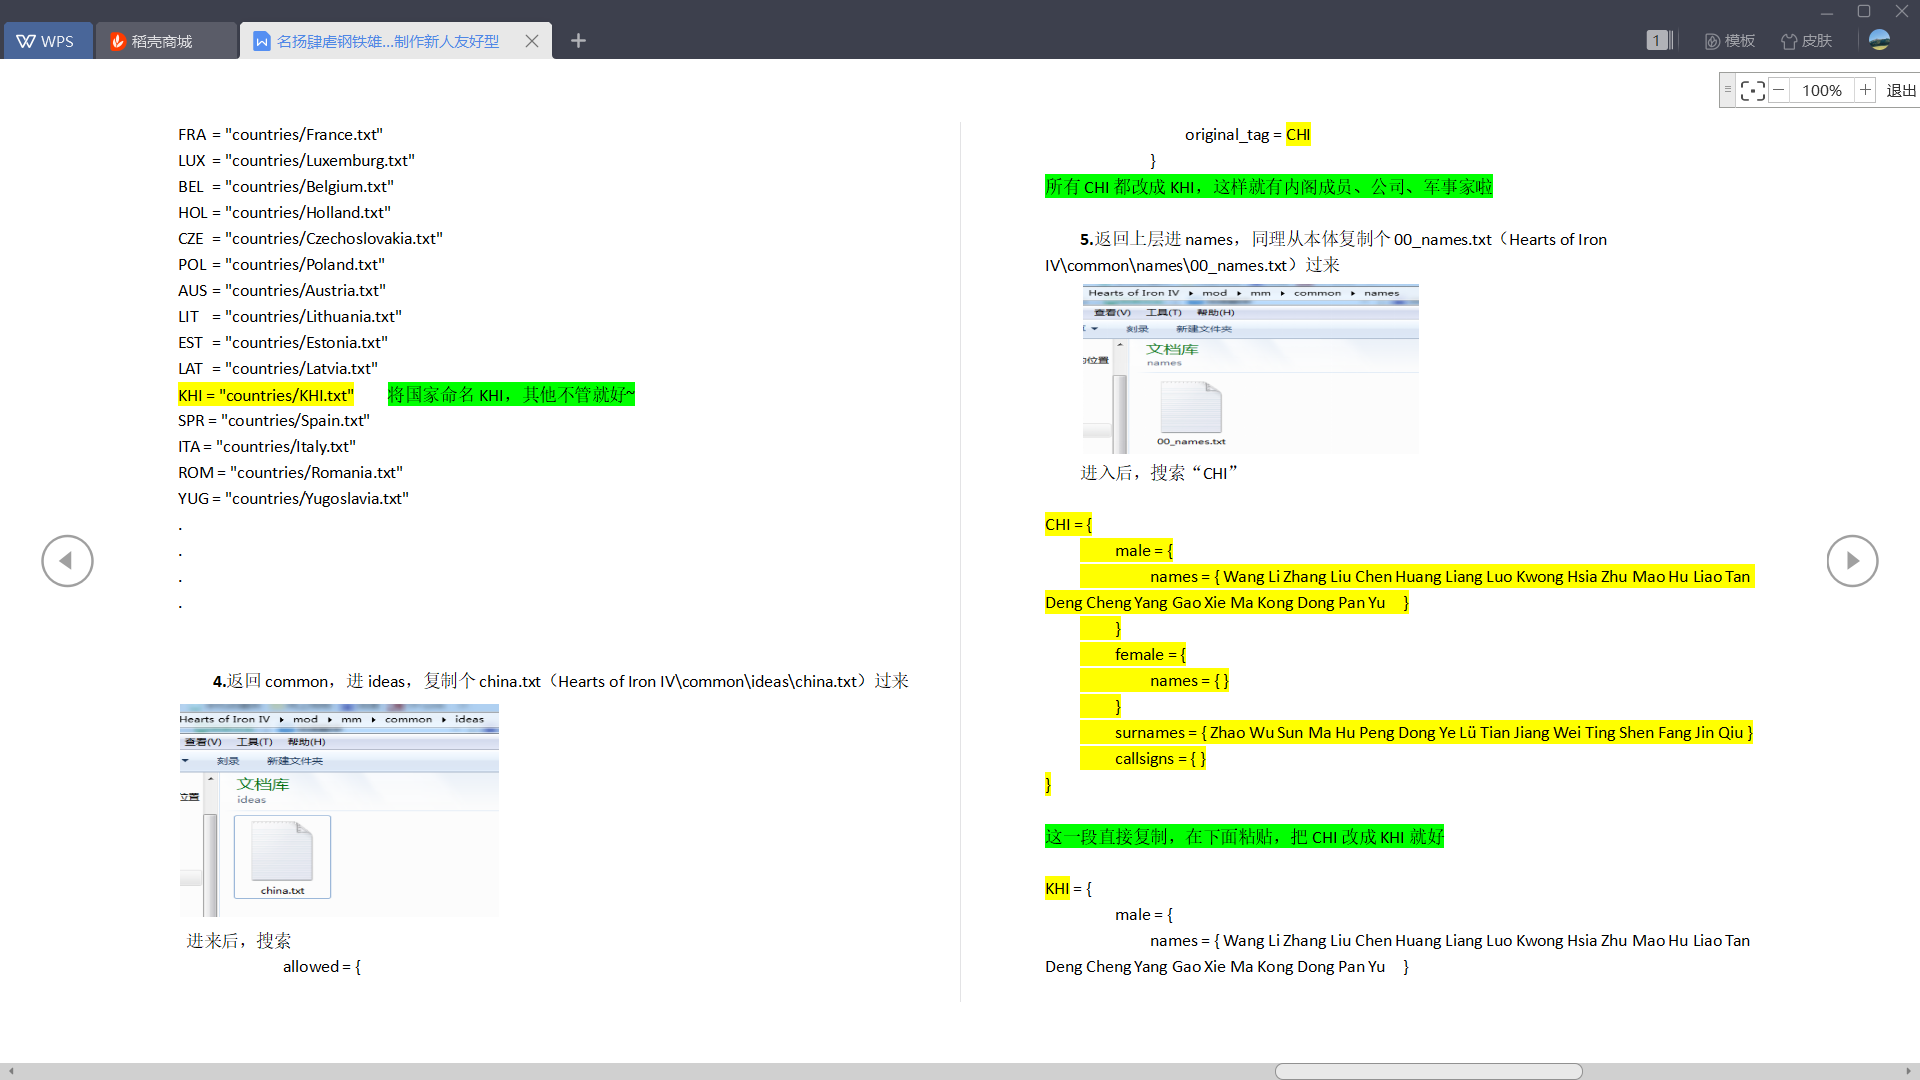
Task: Click the line YUG = "countries/Yugoslavia.txt"
Action: tap(293, 498)
